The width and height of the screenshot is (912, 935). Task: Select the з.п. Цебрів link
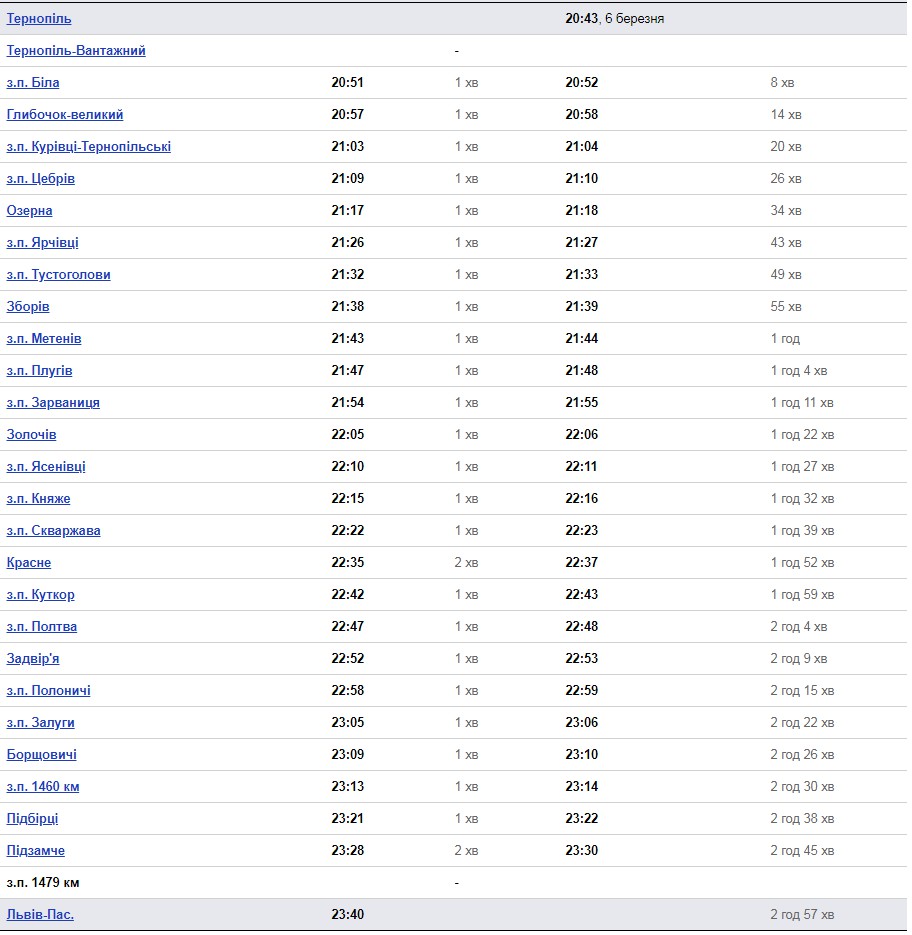pos(41,178)
